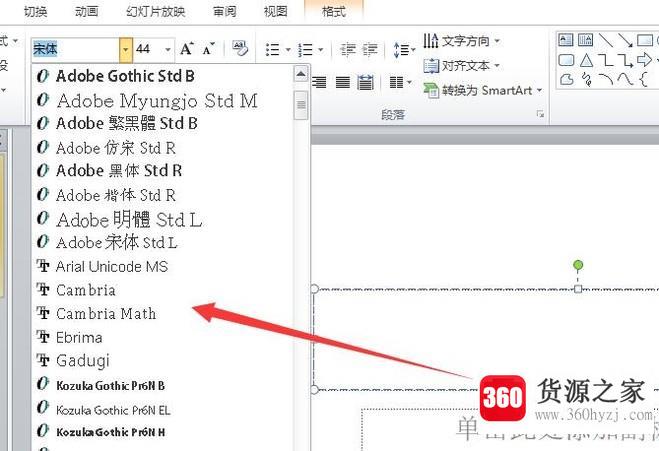Select the Text Box shape
659x451 pixels.
[566, 40]
